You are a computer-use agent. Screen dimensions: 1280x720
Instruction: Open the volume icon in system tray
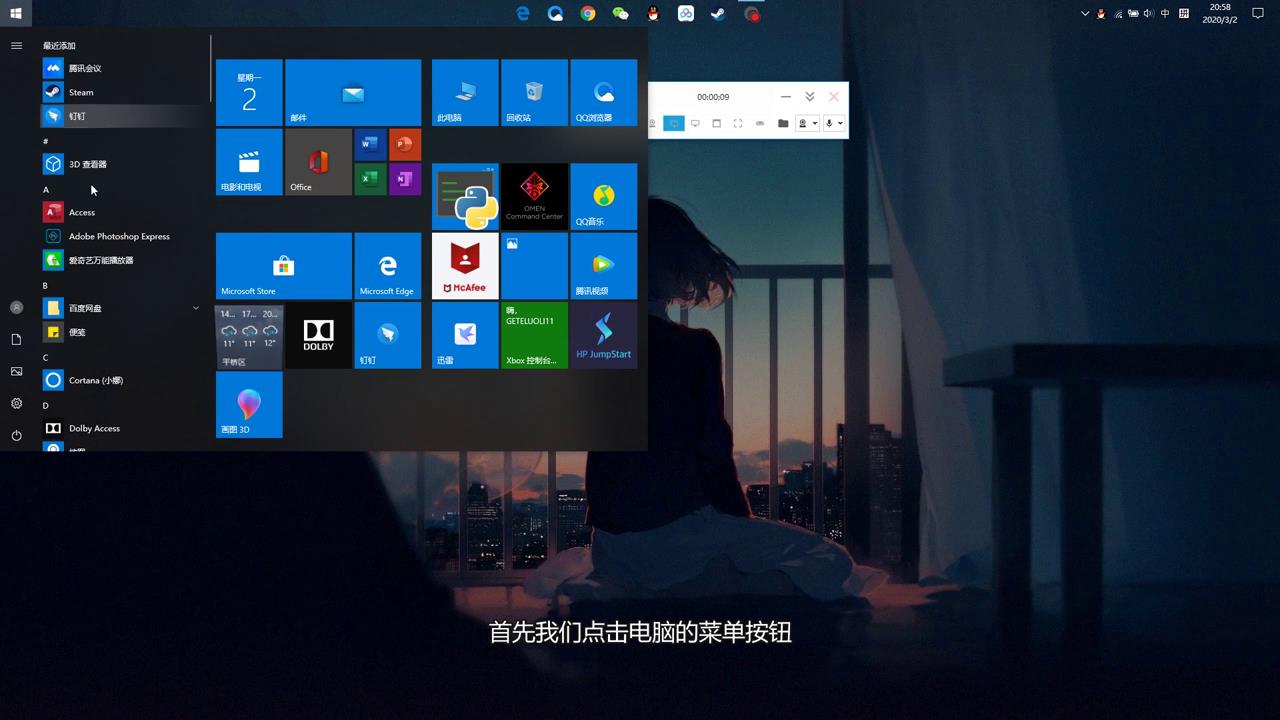point(1148,13)
